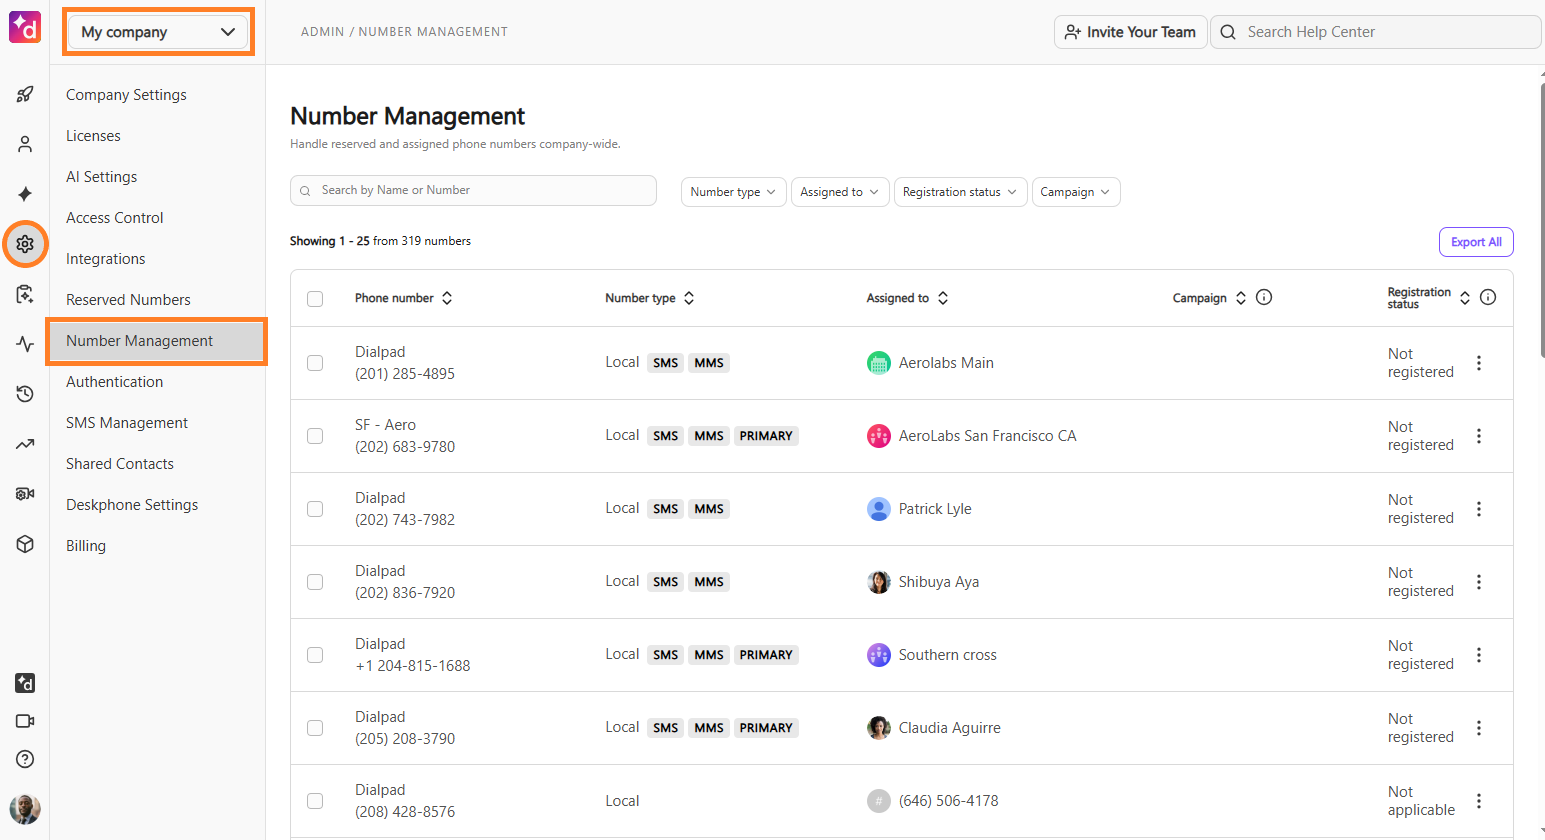
Task: Select Number Management menu item
Action: click(x=157, y=341)
